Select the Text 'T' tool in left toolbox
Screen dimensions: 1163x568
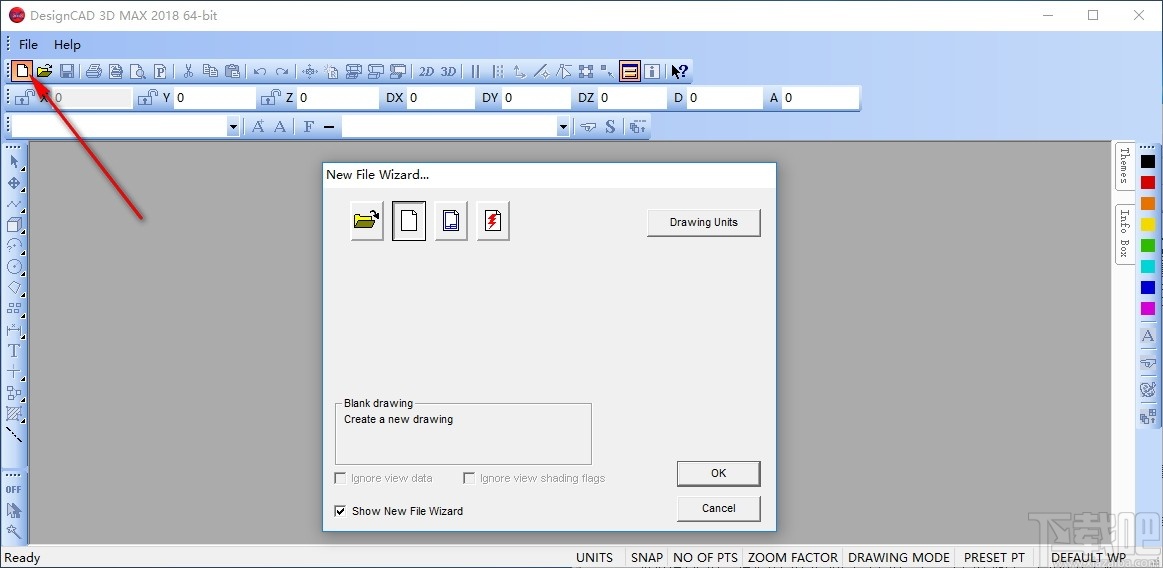tap(14, 350)
